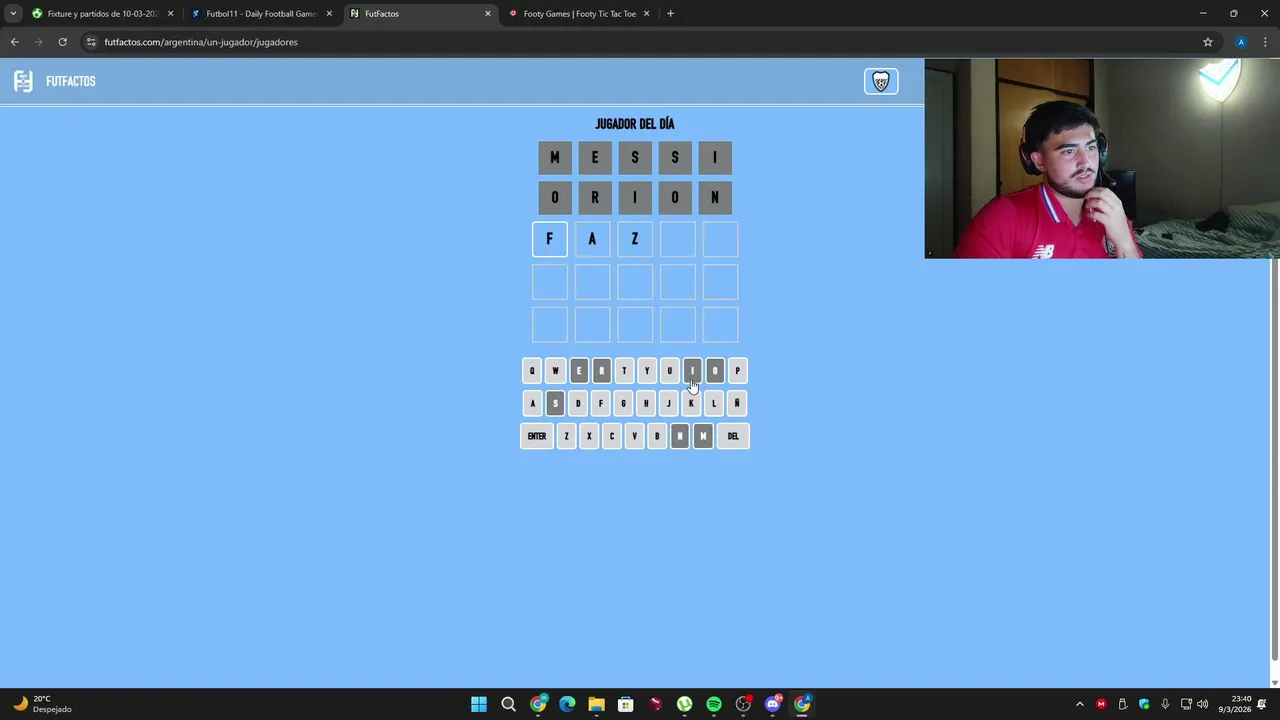Tap the T key on game keyboard
1280x720 pixels.
tap(624, 371)
